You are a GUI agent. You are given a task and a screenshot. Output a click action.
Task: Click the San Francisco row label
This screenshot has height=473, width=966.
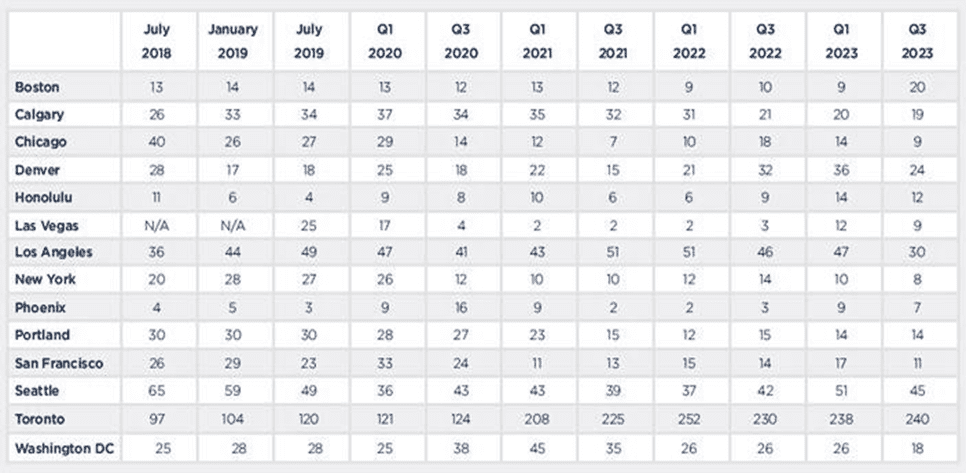pos(59,363)
